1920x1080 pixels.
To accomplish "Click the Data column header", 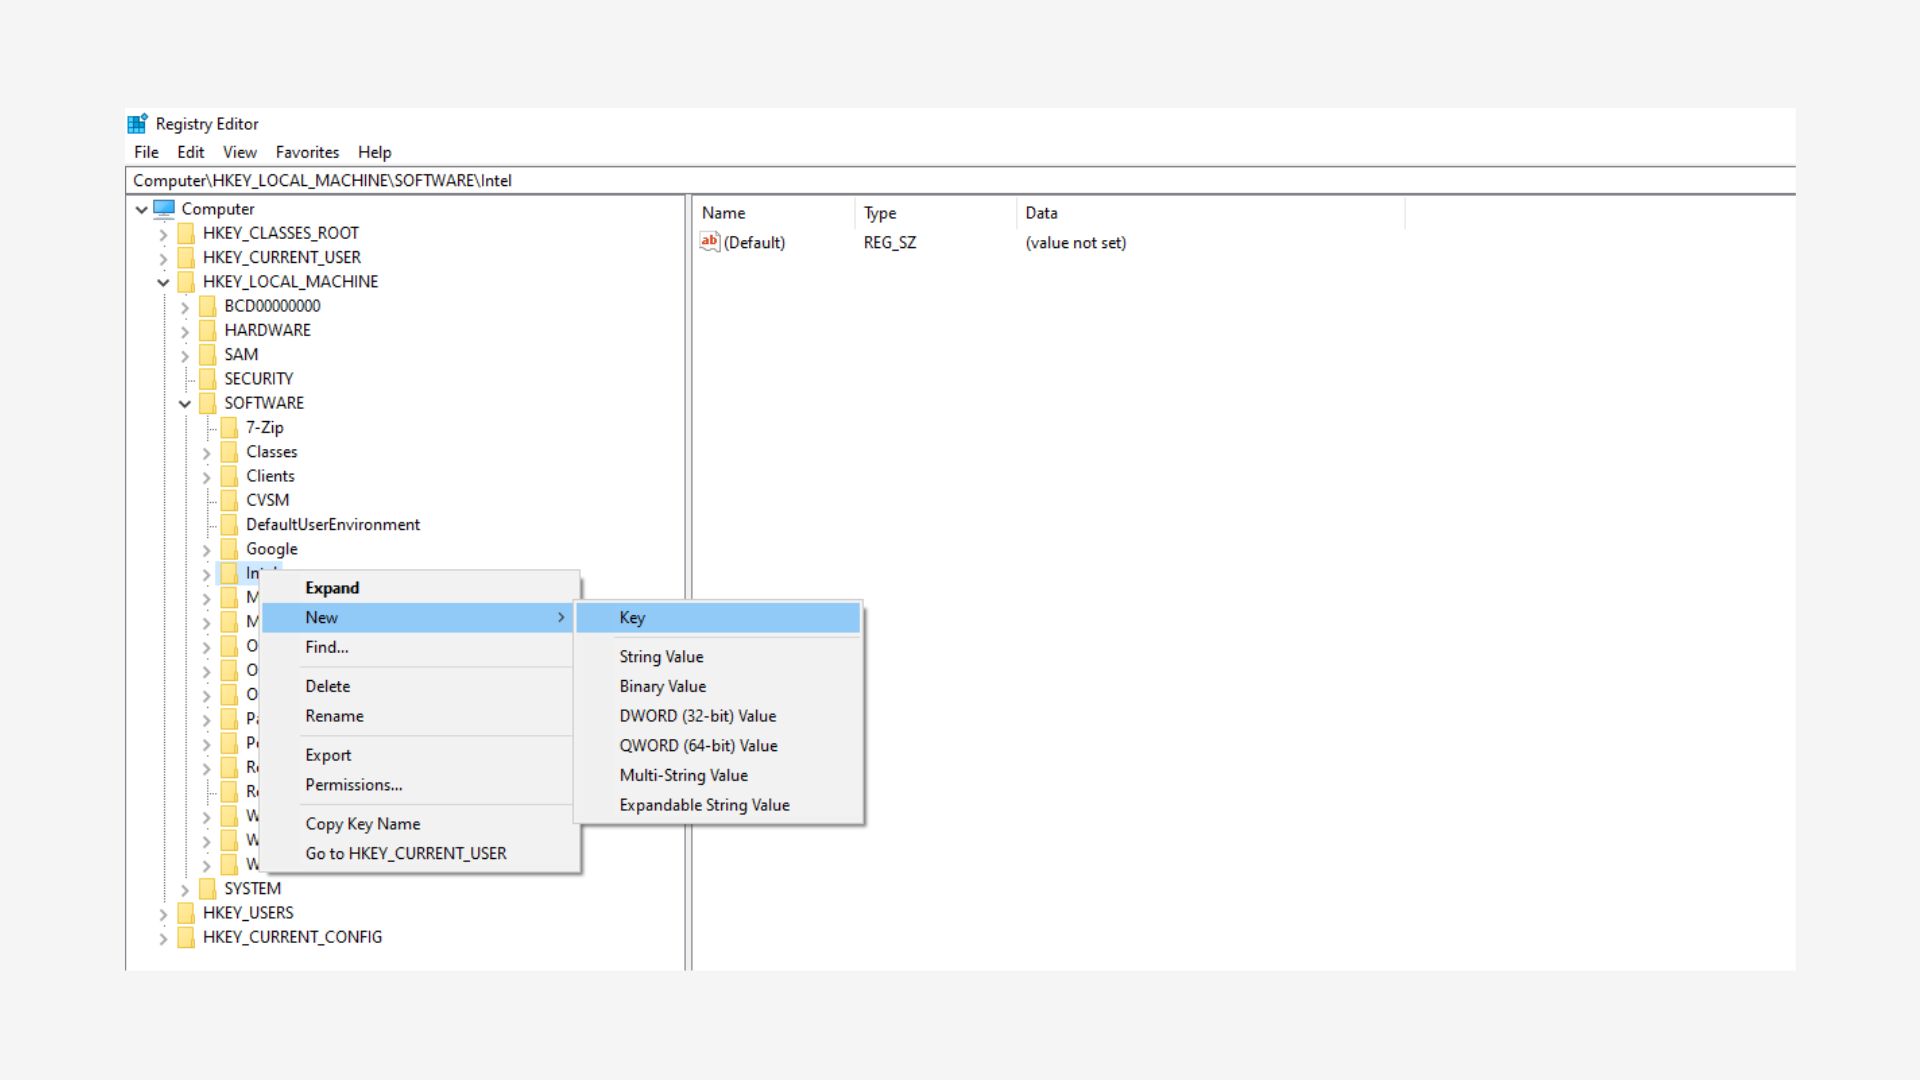I will (1041, 213).
